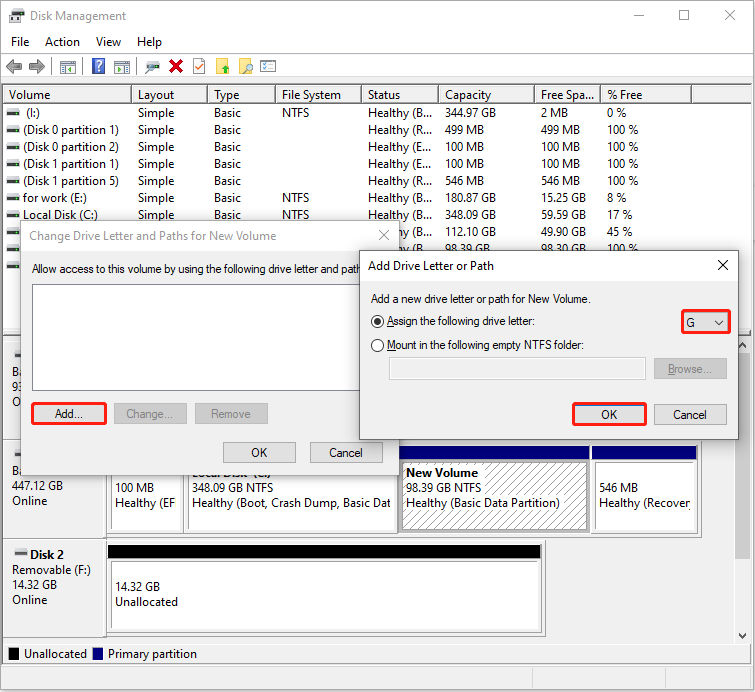The height and width of the screenshot is (692, 755).
Task: Click Cancel in Change Drive Letter and Paths dialog
Action: [346, 453]
